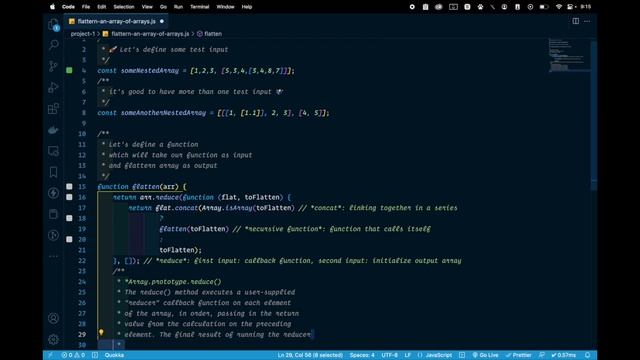
Task: Open the Edit menu
Action: pos(102,7)
